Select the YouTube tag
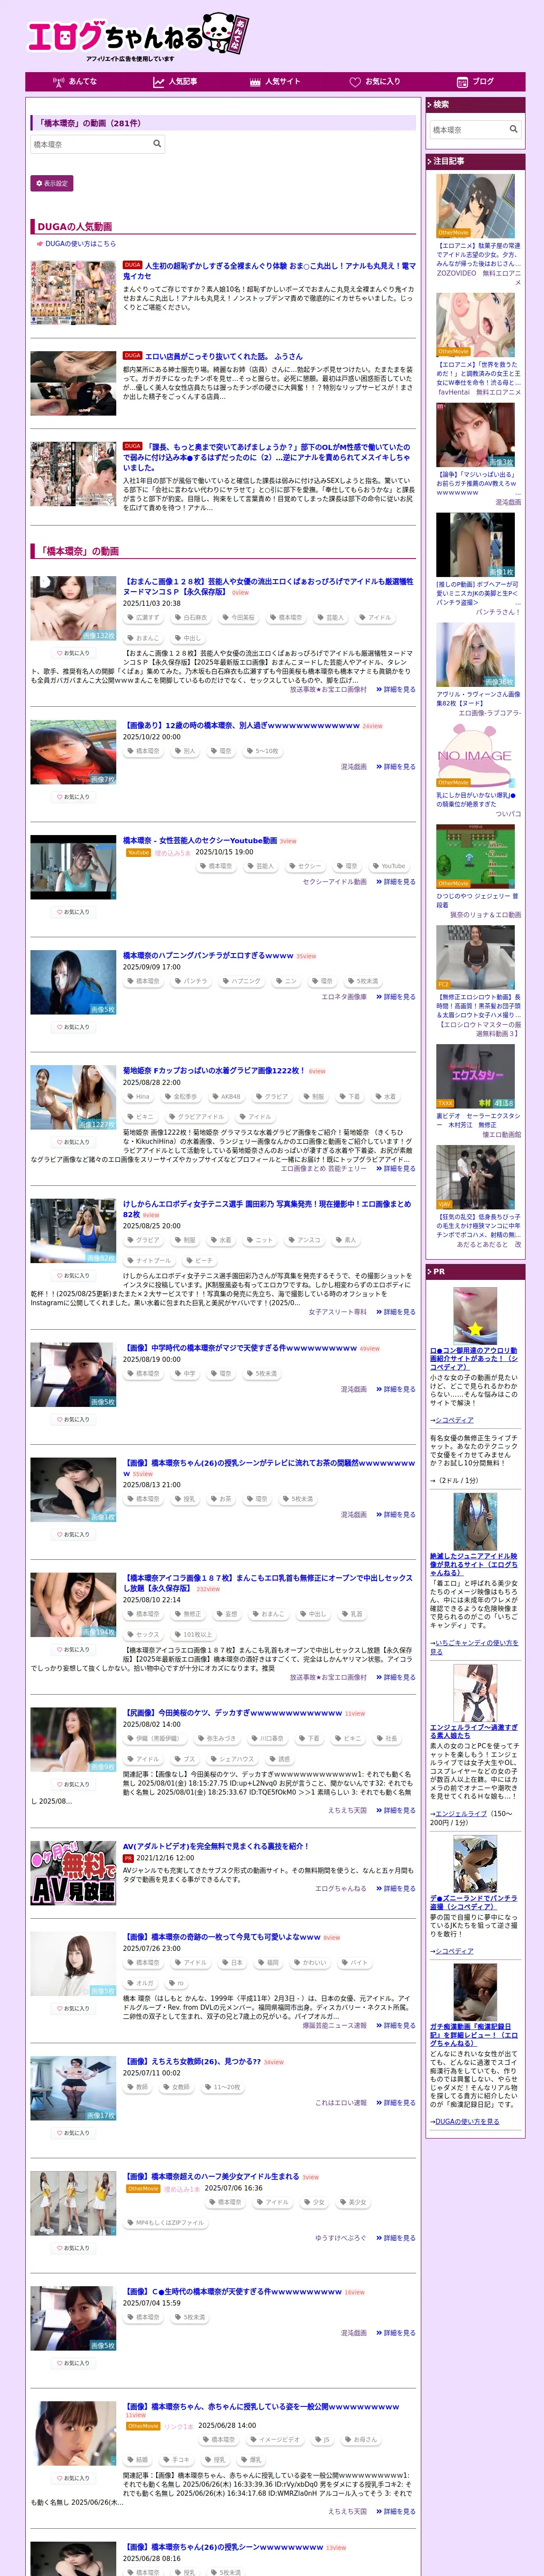 point(389,866)
